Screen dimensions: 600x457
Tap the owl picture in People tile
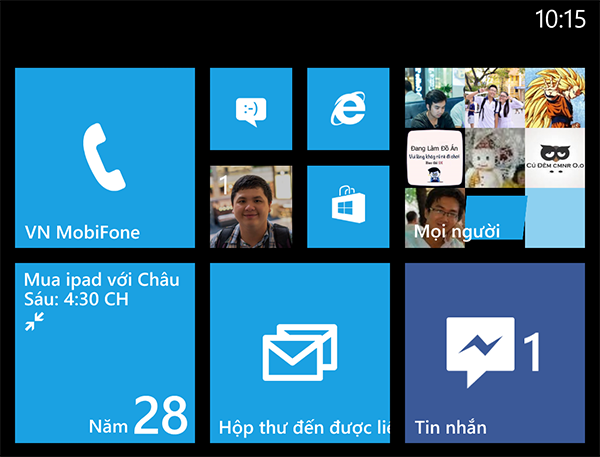pyautogui.click(x=554, y=157)
